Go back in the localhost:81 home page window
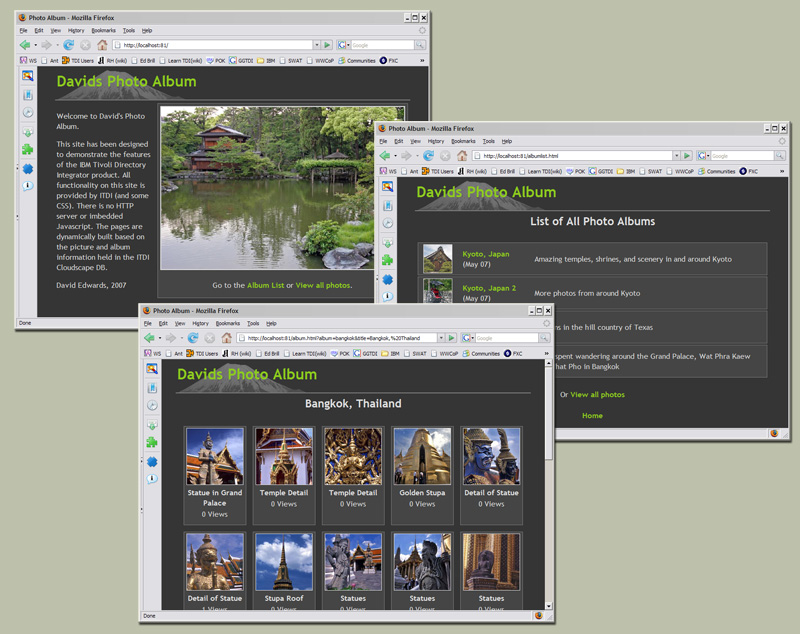 (25, 45)
